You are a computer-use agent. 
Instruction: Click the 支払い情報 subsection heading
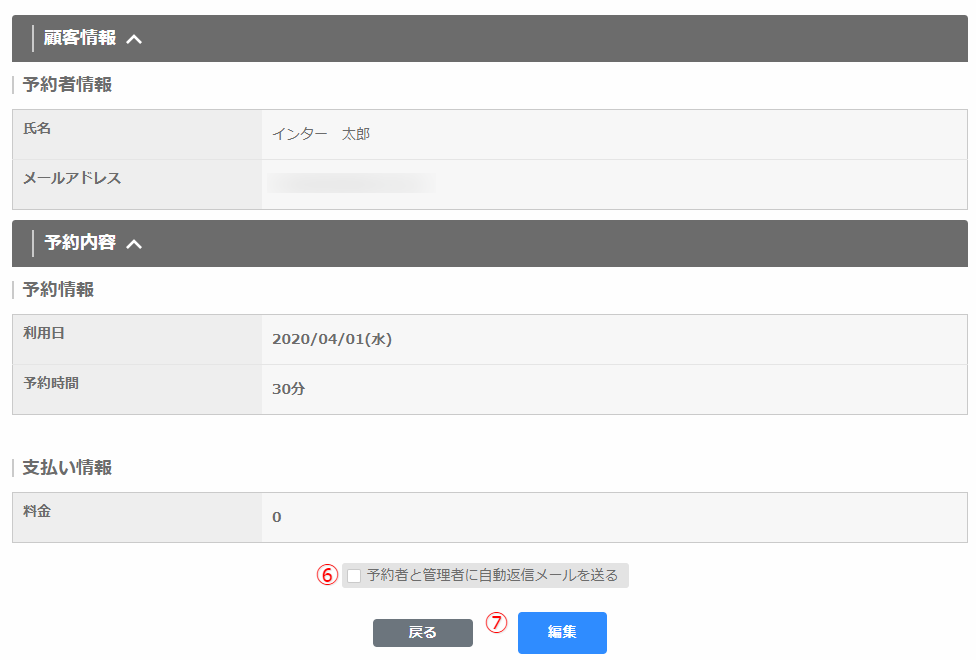pyautogui.click(x=67, y=467)
